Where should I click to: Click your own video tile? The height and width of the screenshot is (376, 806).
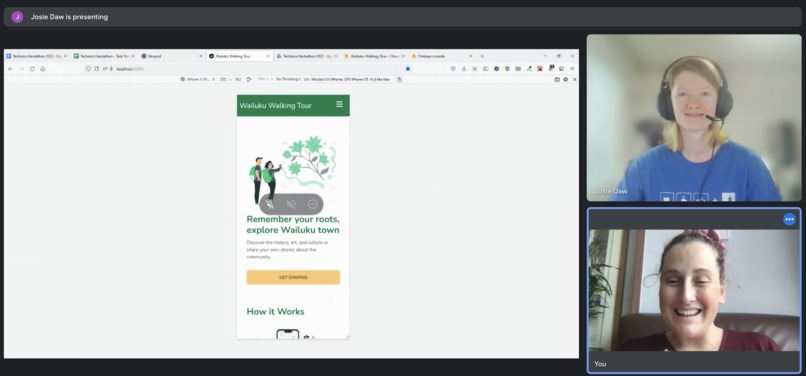[x=693, y=290]
